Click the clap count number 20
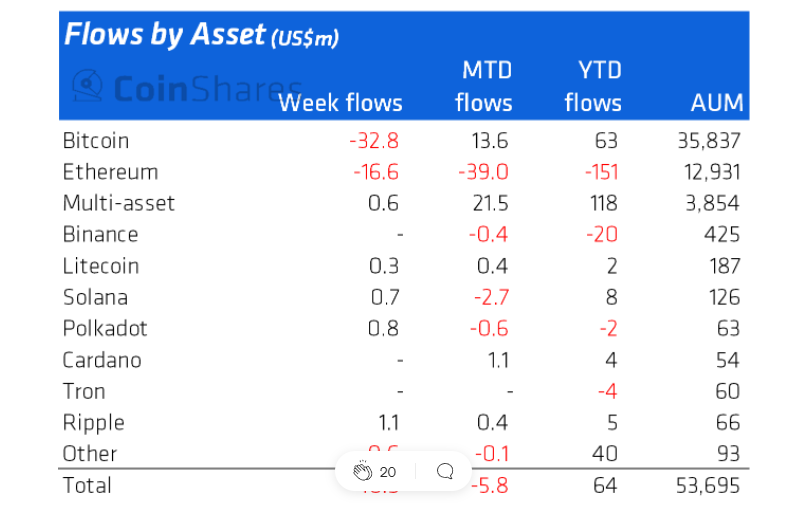The height and width of the screenshot is (507, 803). tap(388, 471)
